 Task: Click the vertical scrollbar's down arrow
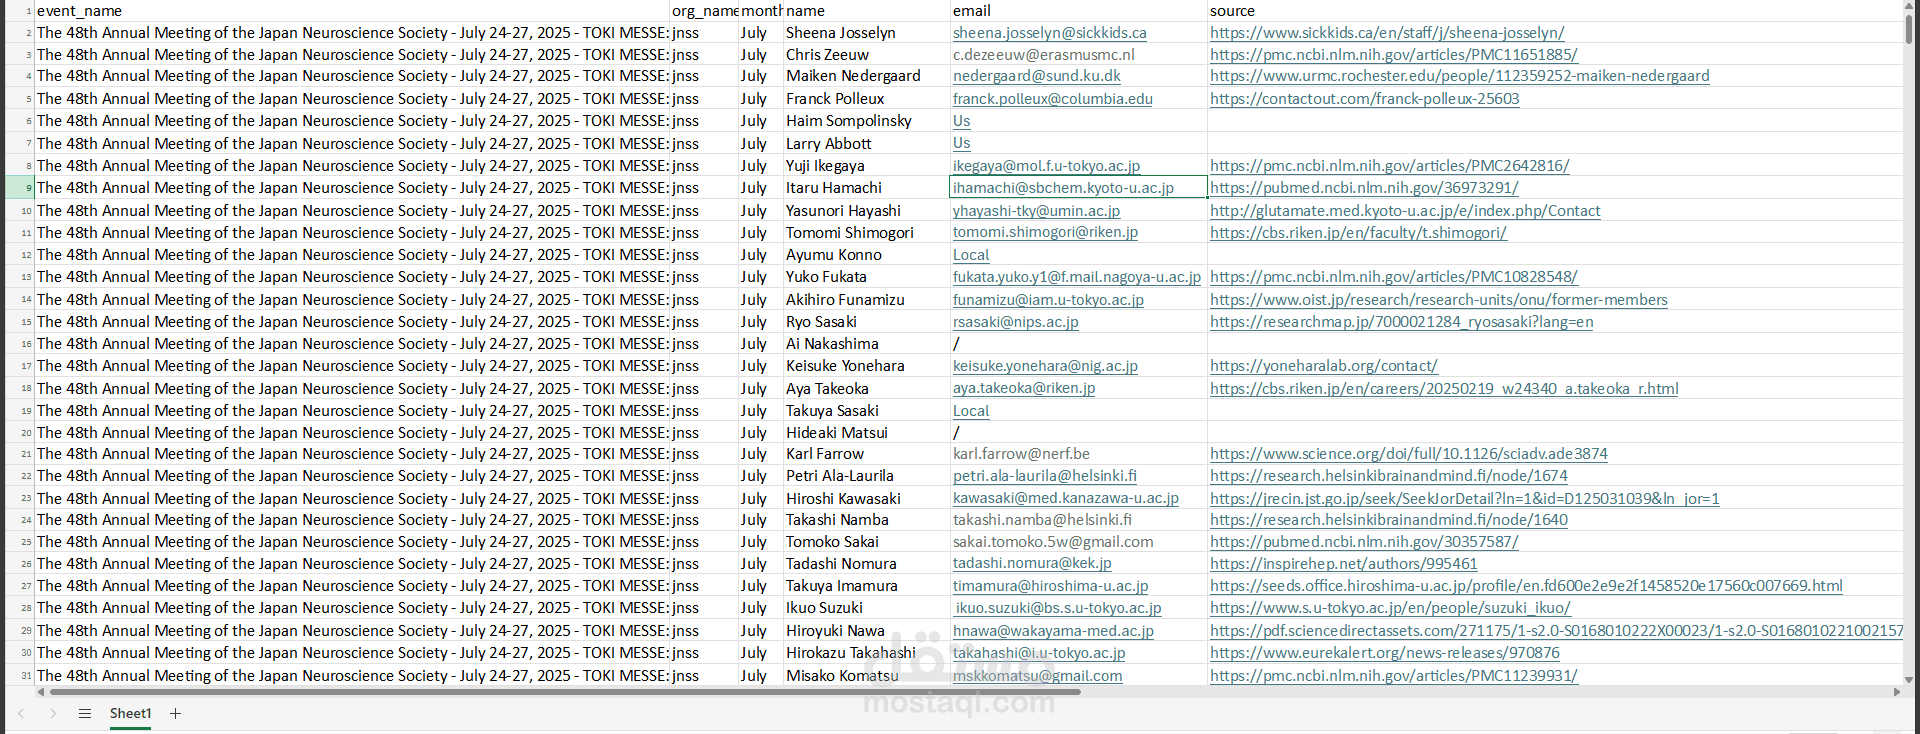tap(1909, 679)
